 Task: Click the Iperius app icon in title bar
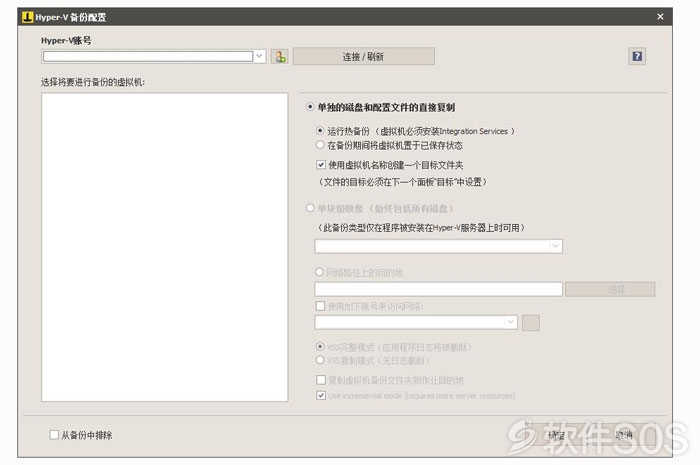pyautogui.click(x=28, y=17)
